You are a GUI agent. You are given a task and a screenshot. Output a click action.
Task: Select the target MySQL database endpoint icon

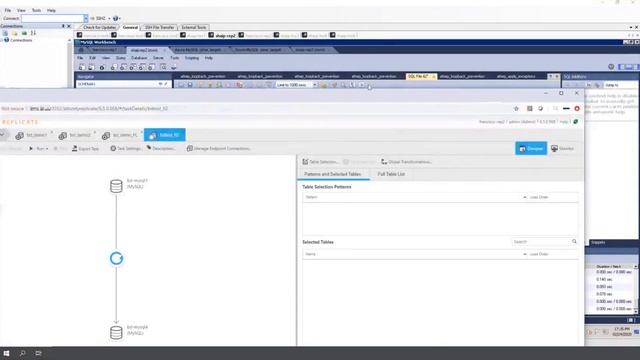click(116, 333)
